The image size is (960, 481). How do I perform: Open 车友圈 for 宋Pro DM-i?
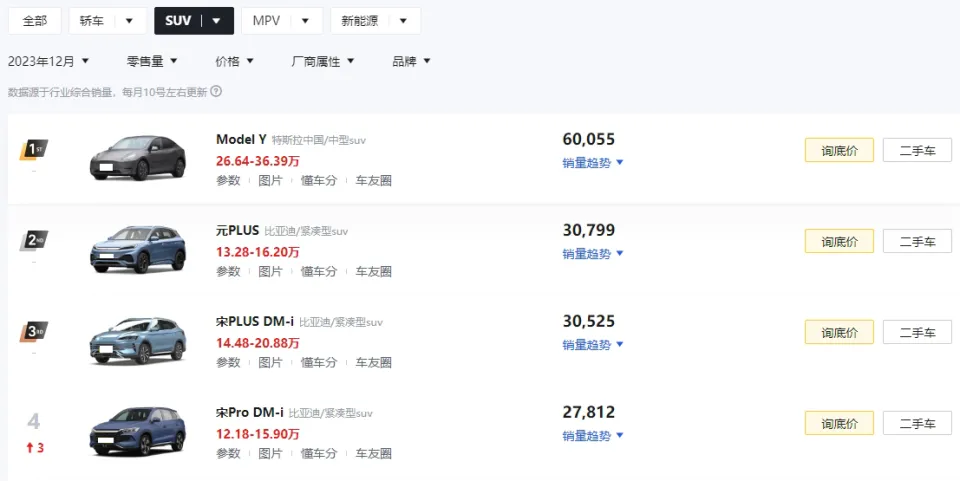point(373,453)
